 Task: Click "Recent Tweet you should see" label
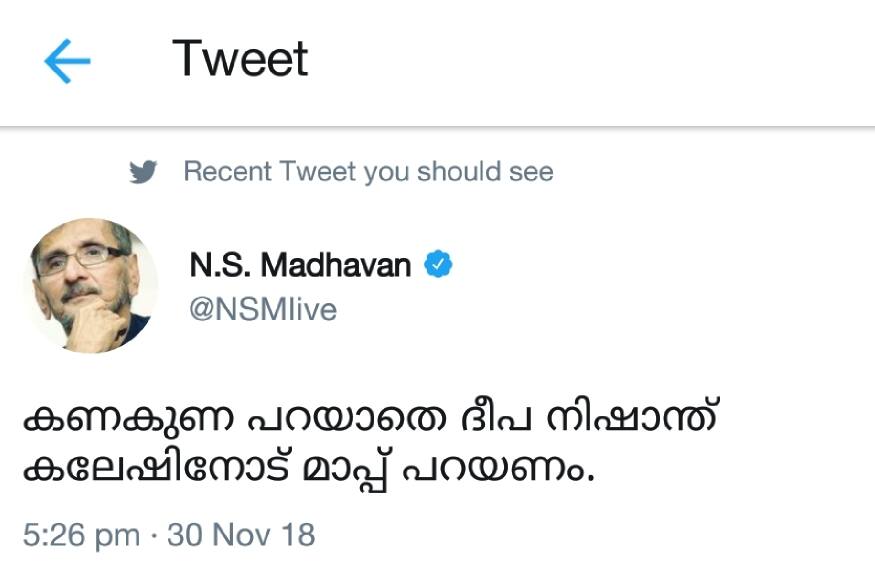[x=368, y=172]
